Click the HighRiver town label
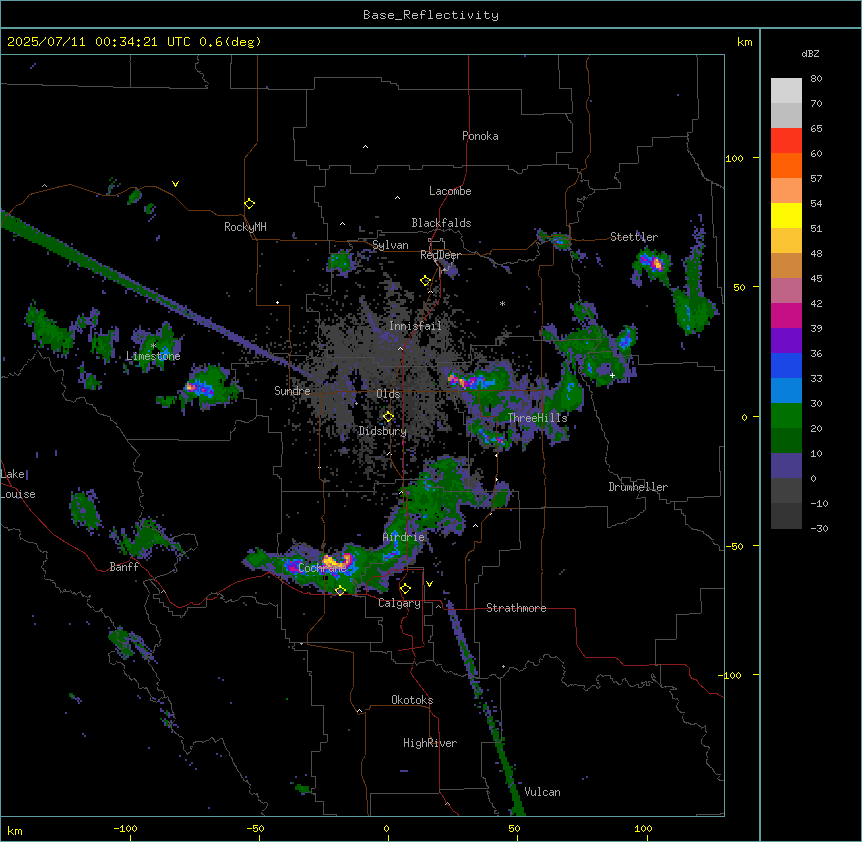The height and width of the screenshot is (842, 862). tap(430, 743)
